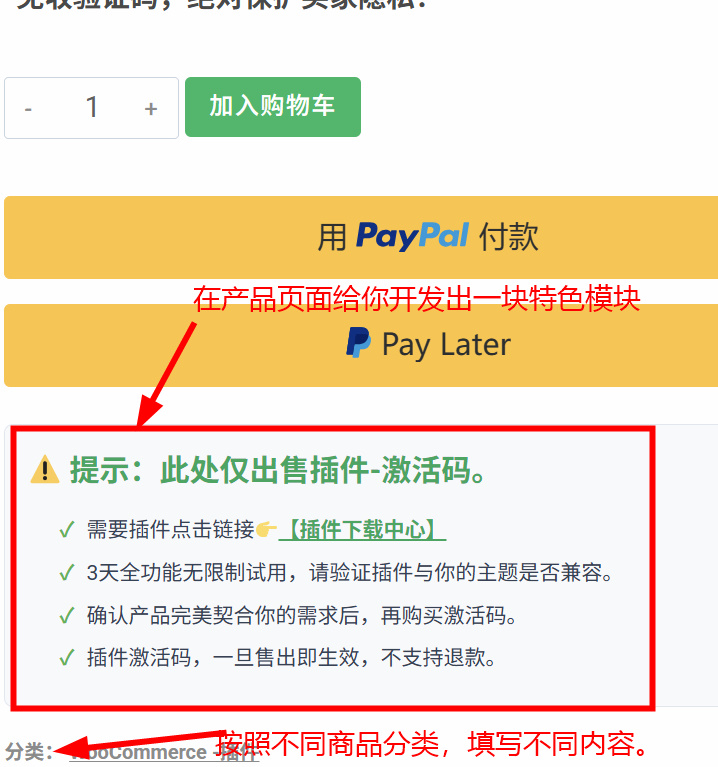Open the 插件下载中心 link
This screenshot has width=718, height=767.
(362, 530)
